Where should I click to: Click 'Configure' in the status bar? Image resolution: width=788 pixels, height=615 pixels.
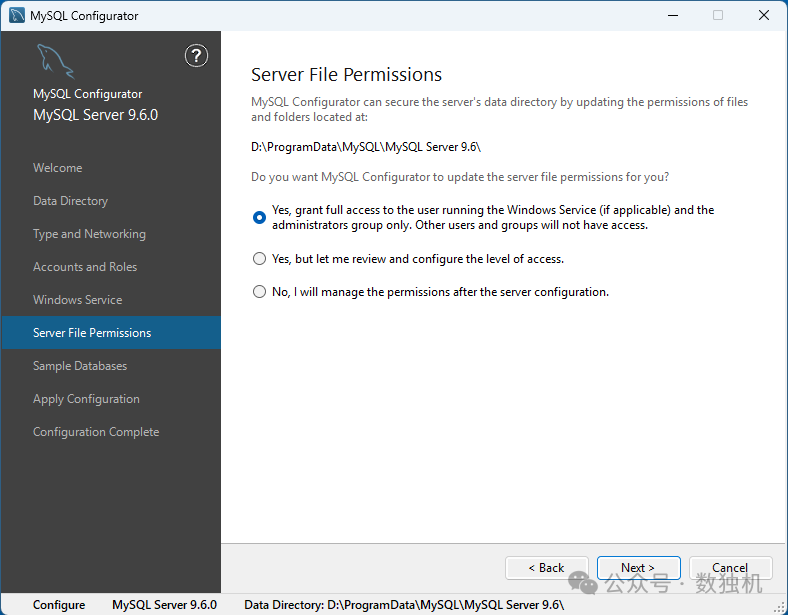pyautogui.click(x=59, y=605)
